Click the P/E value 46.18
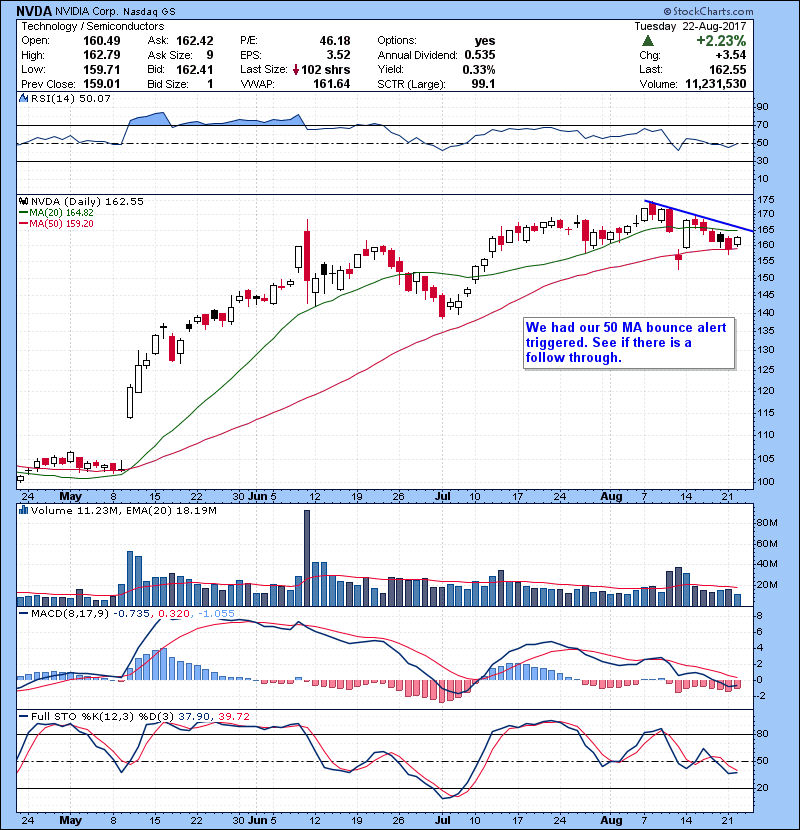Image resolution: width=800 pixels, height=830 pixels. (x=335, y=41)
